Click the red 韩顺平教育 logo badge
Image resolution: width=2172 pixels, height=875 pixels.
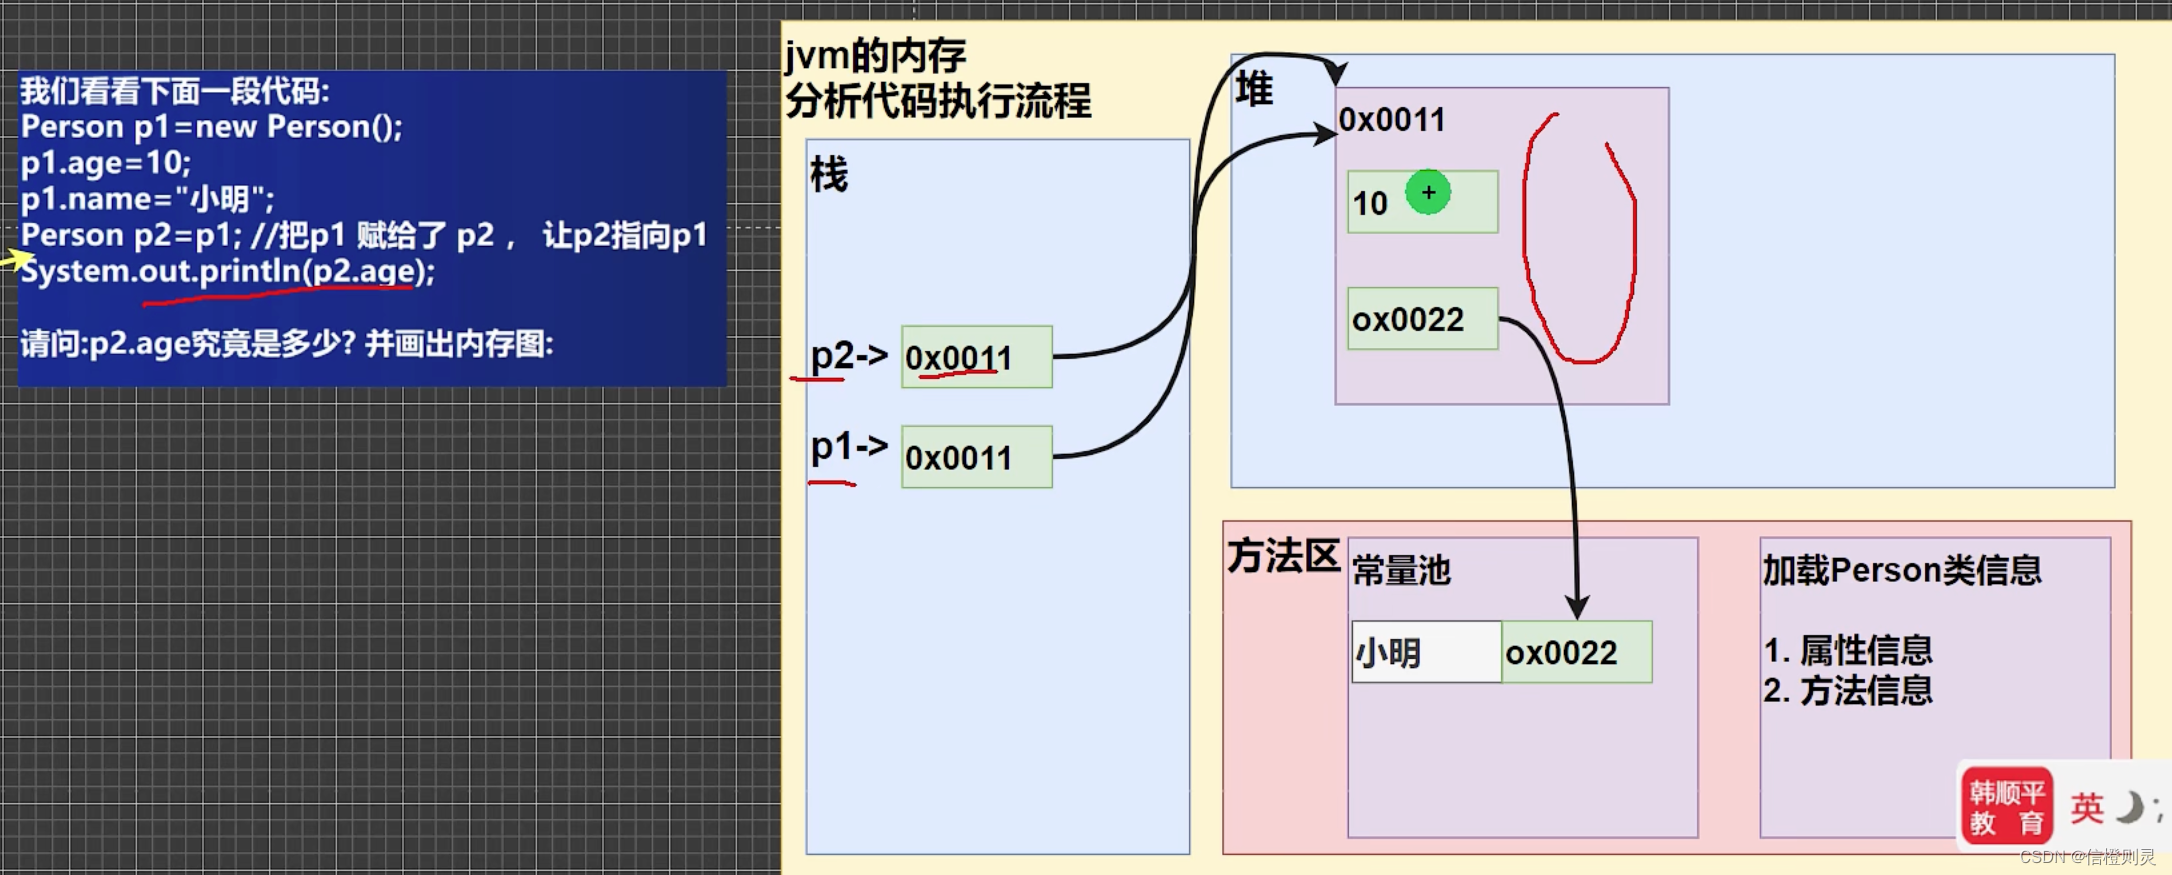point(2007,807)
